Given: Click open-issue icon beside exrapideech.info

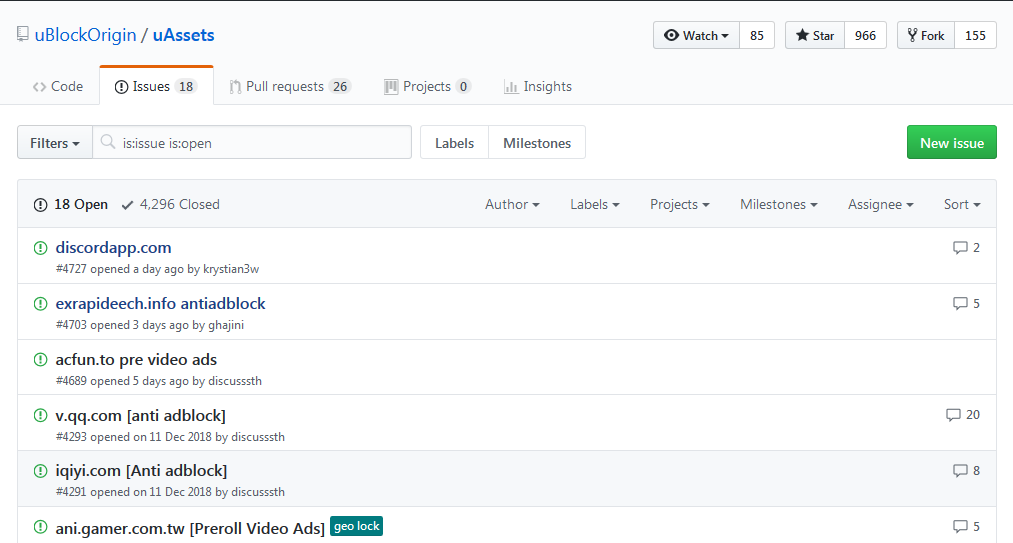Looking at the screenshot, I should coord(40,303).
